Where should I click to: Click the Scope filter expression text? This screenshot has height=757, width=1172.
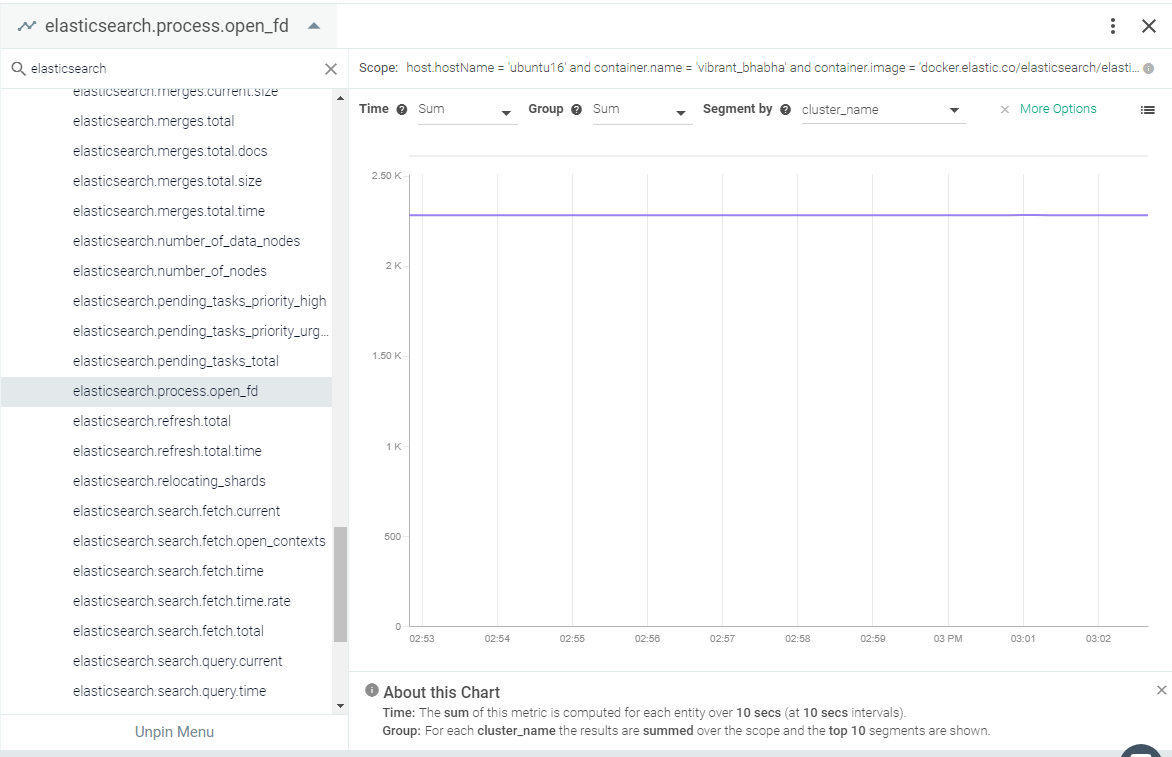click(772, 68)
